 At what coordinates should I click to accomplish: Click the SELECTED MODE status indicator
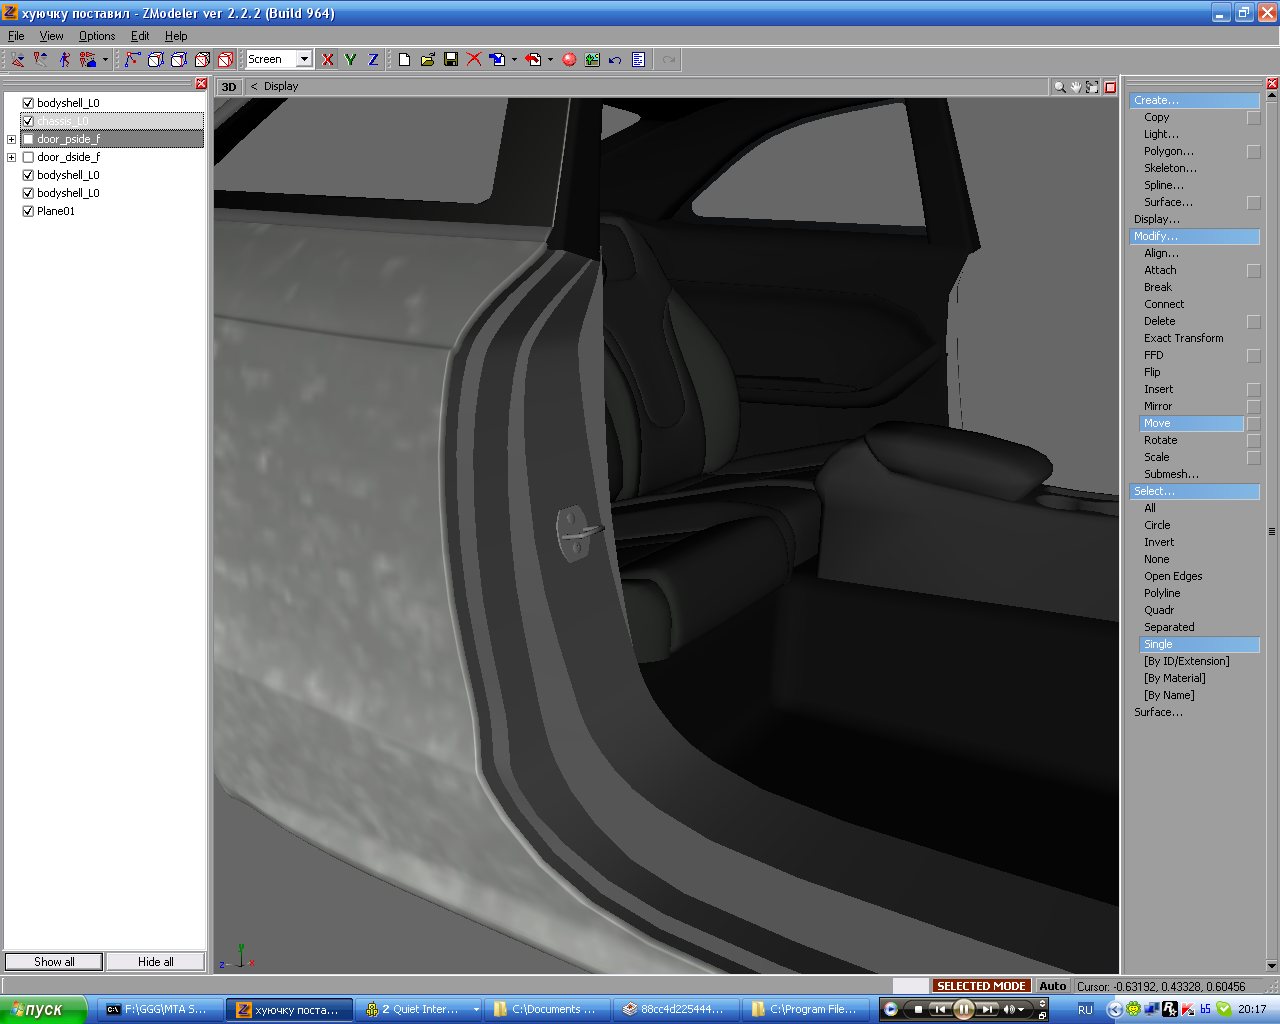(980, 986)
